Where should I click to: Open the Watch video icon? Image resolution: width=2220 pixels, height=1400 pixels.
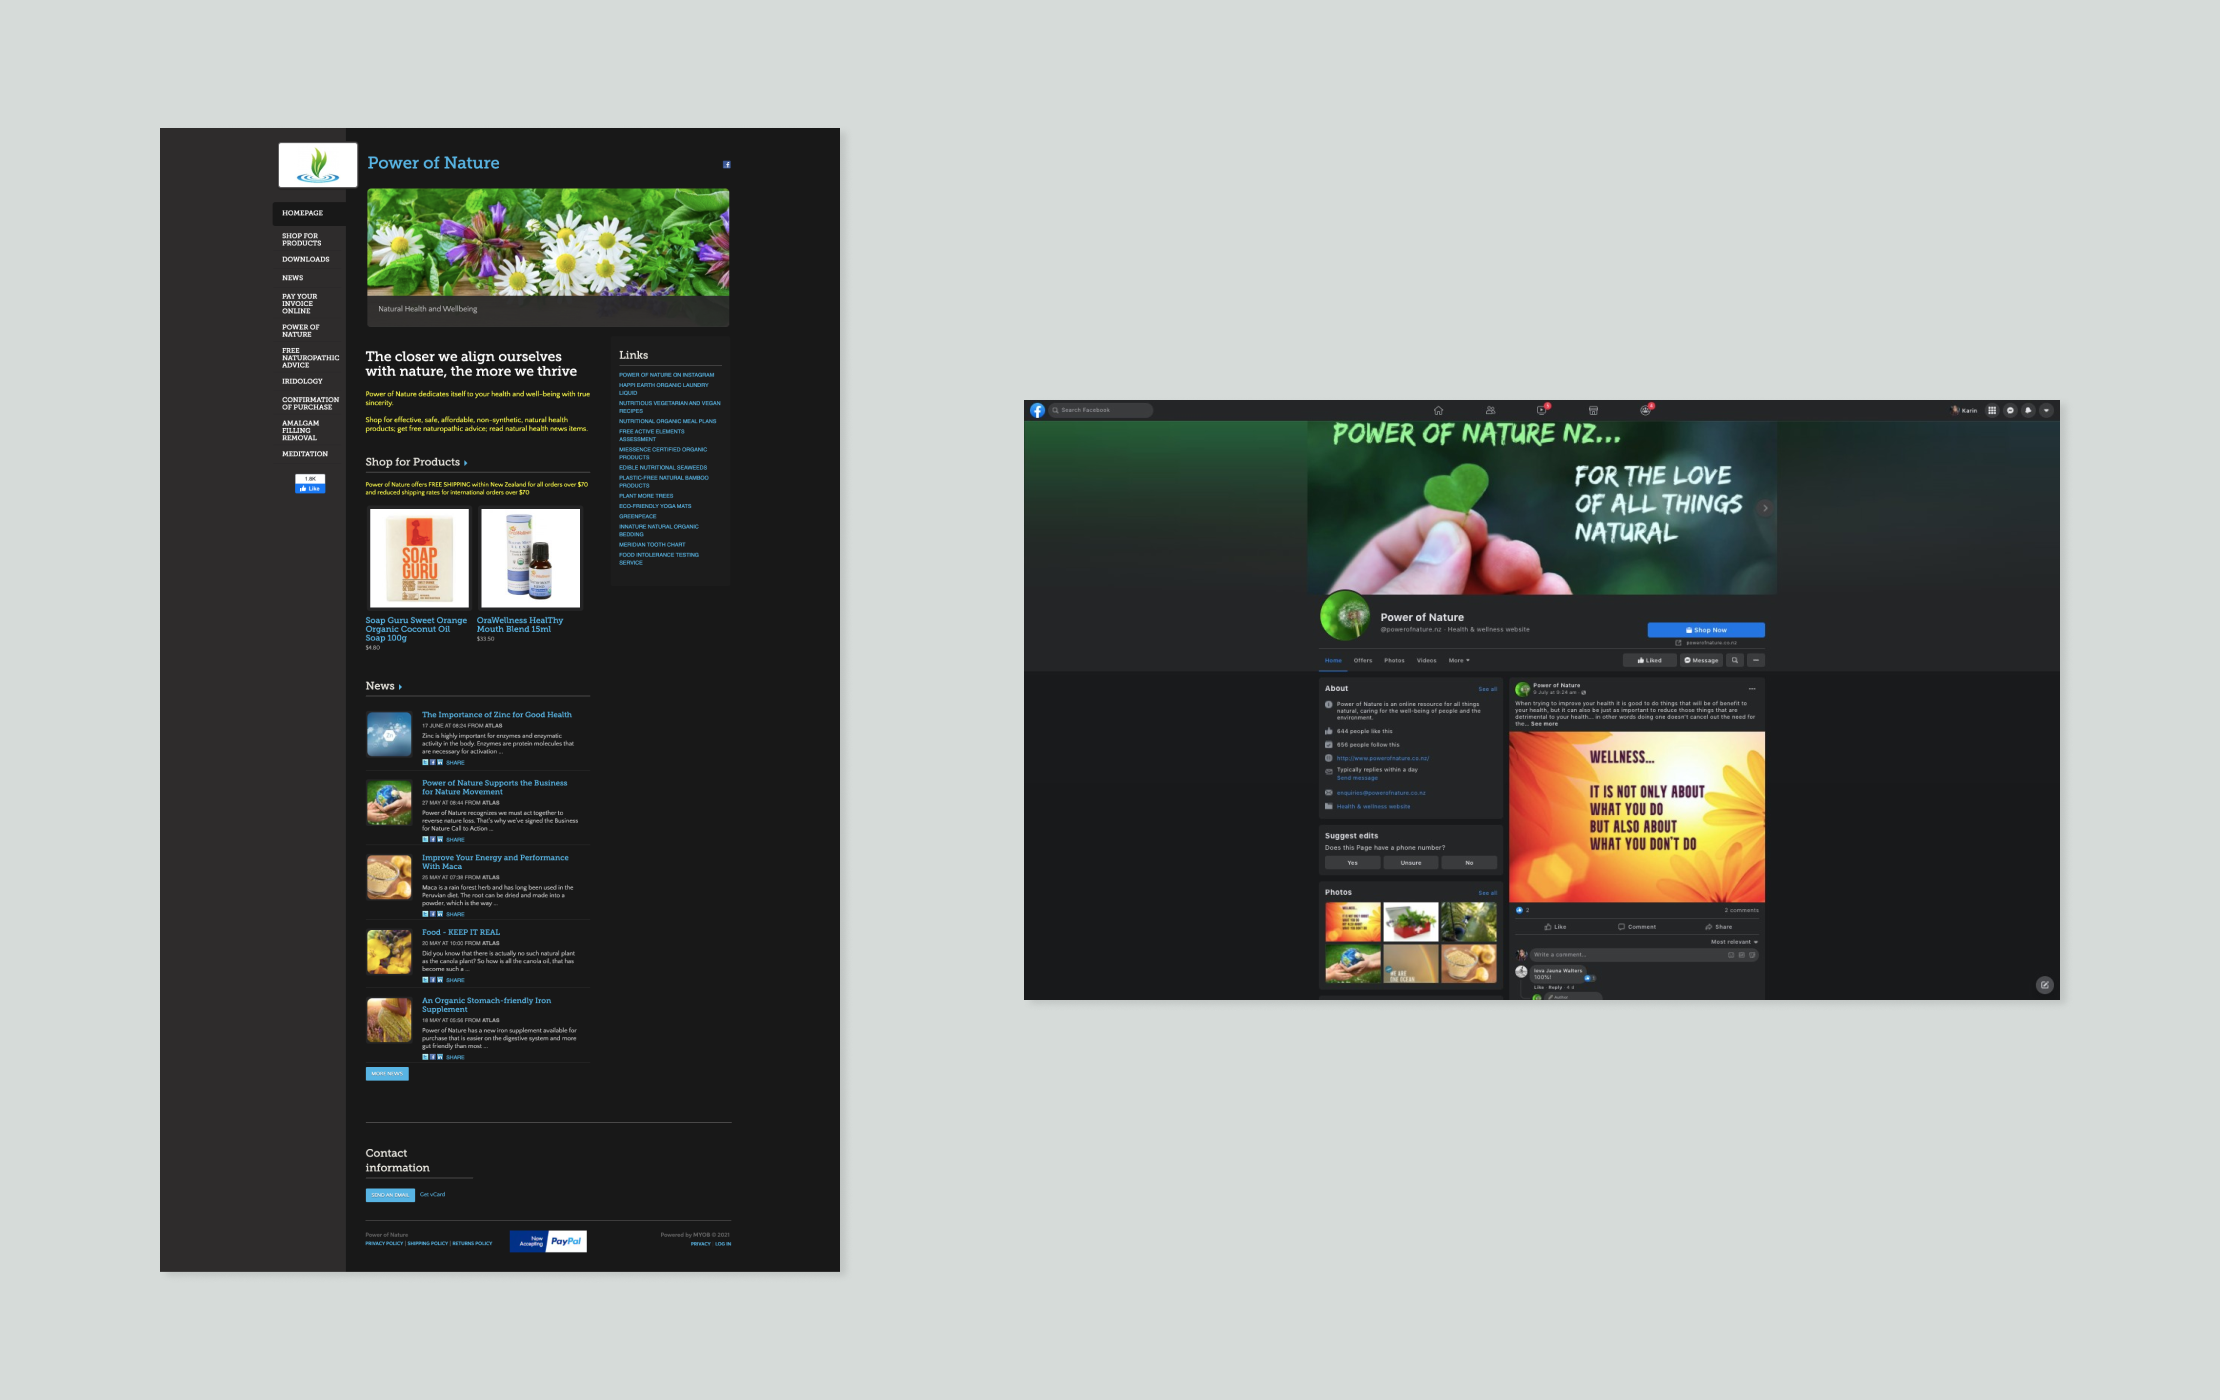(1541, 410)
